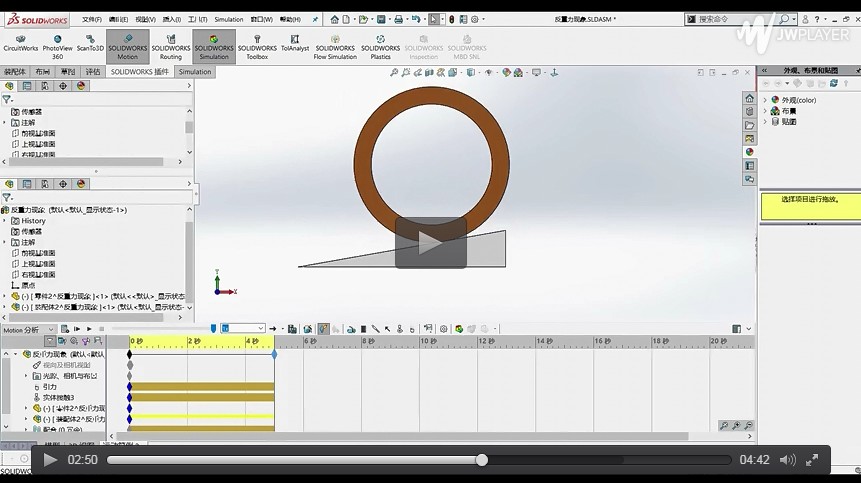Switch to the SOLIDWORKS 插件 tab
The height and width of the screenshot is (483, 861).
139,72
